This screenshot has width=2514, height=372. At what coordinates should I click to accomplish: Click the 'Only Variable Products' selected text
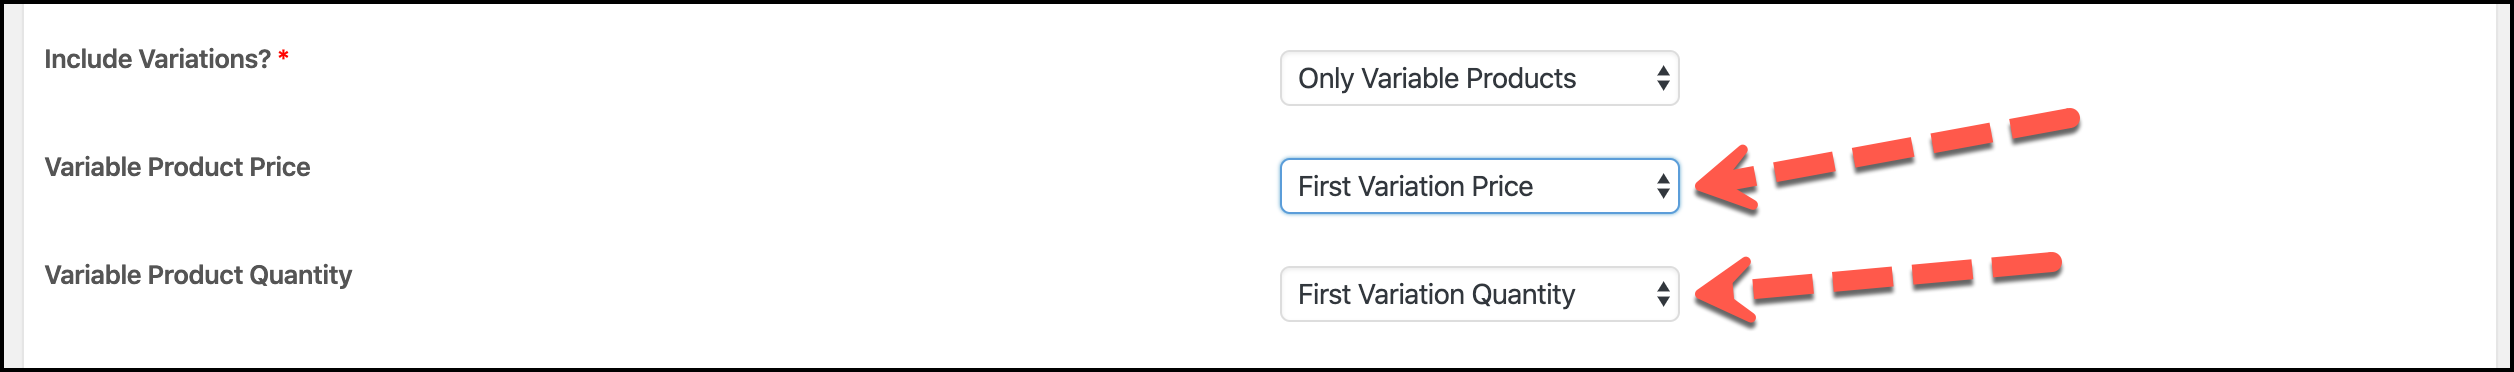click(x=1436, y=78)
